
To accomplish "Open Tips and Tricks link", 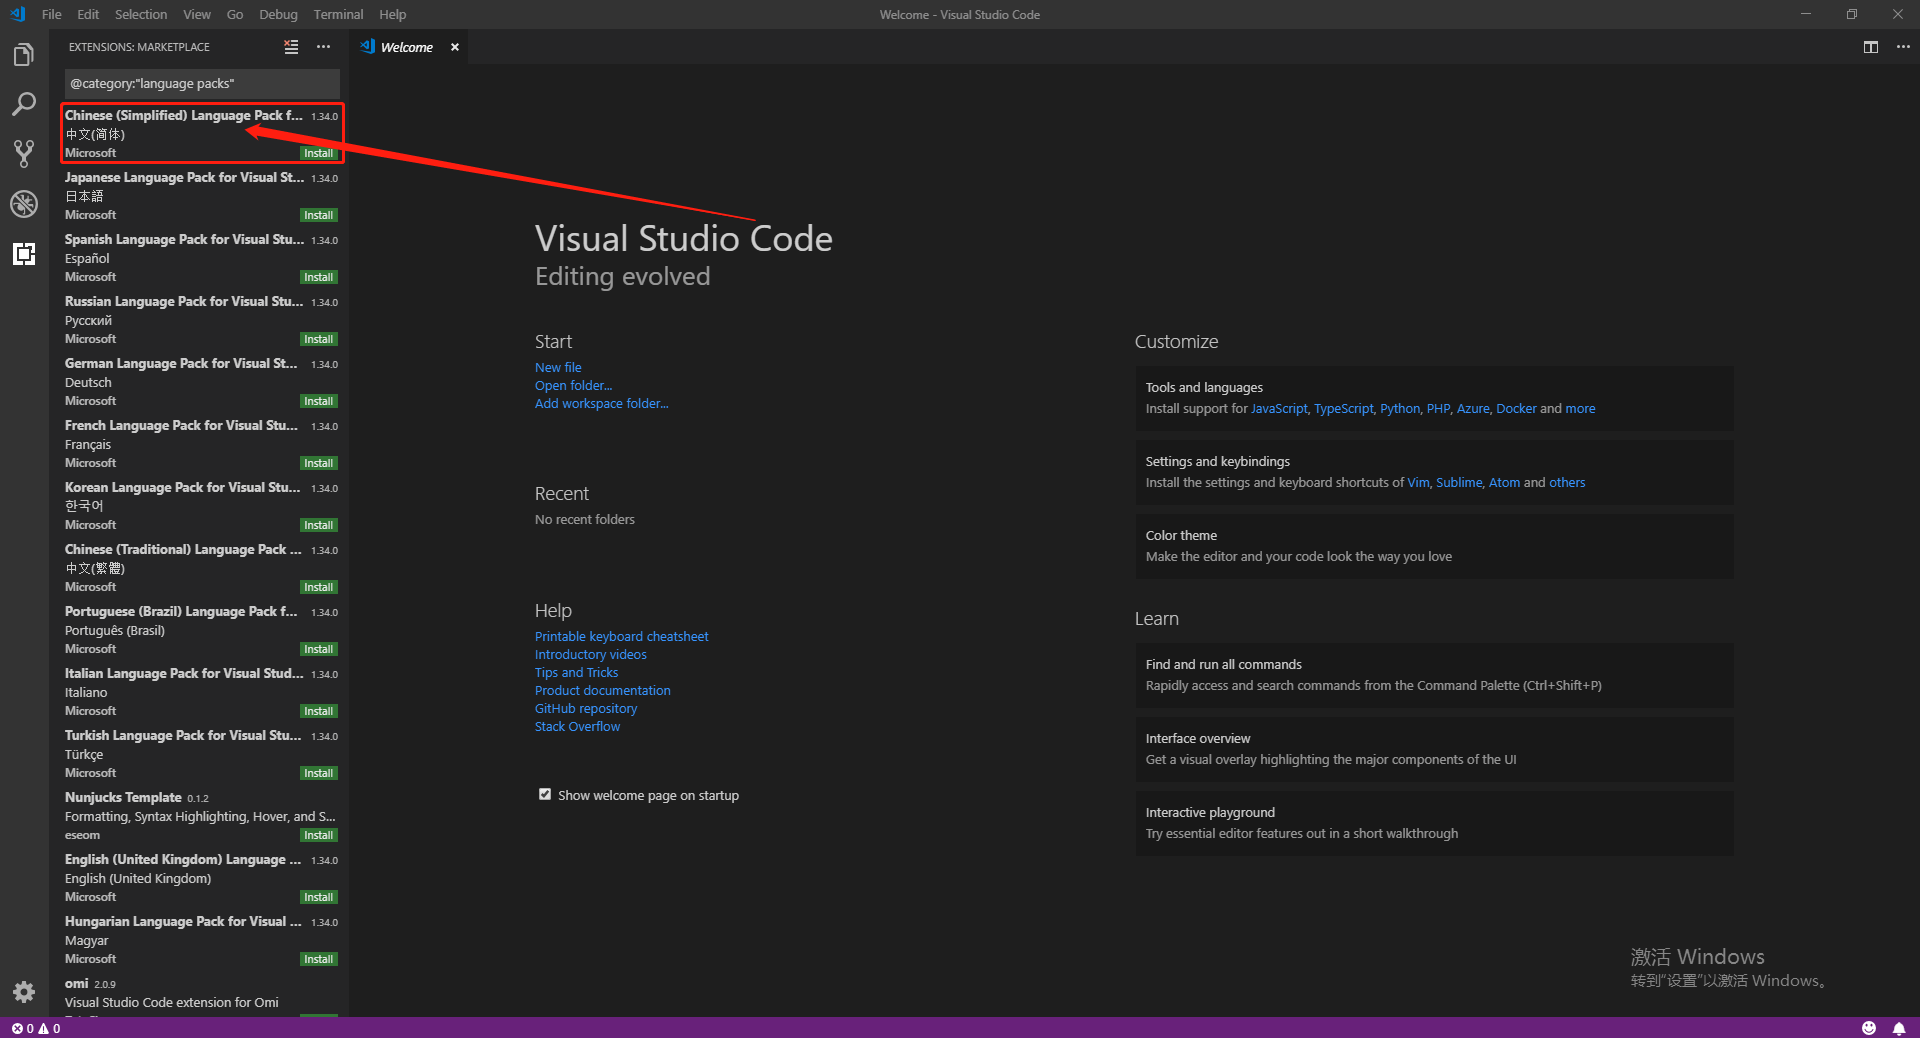I will click(576, 672).
